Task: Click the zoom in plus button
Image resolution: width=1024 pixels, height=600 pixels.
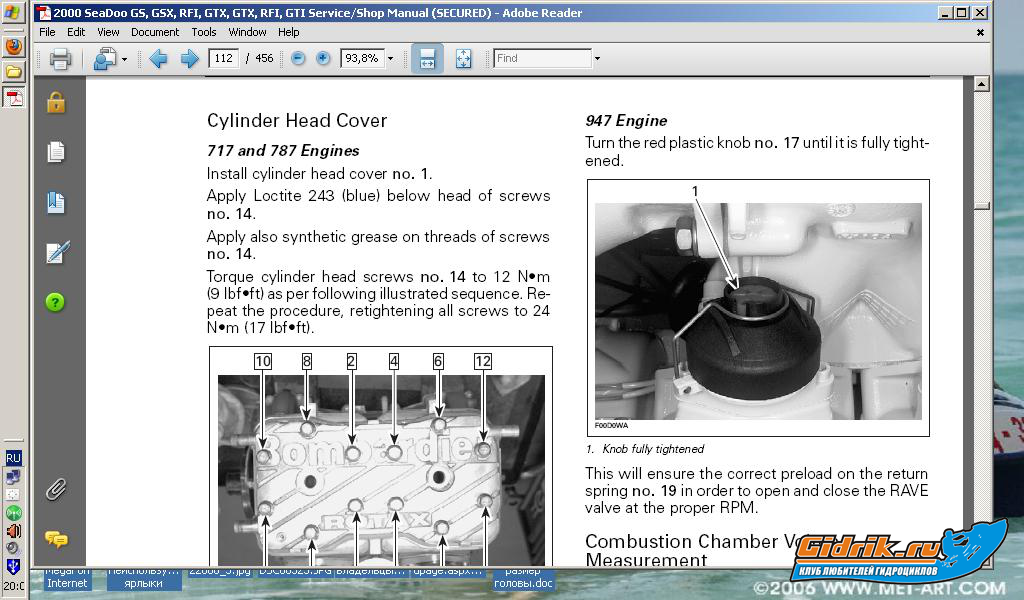Action: [323, 59]
